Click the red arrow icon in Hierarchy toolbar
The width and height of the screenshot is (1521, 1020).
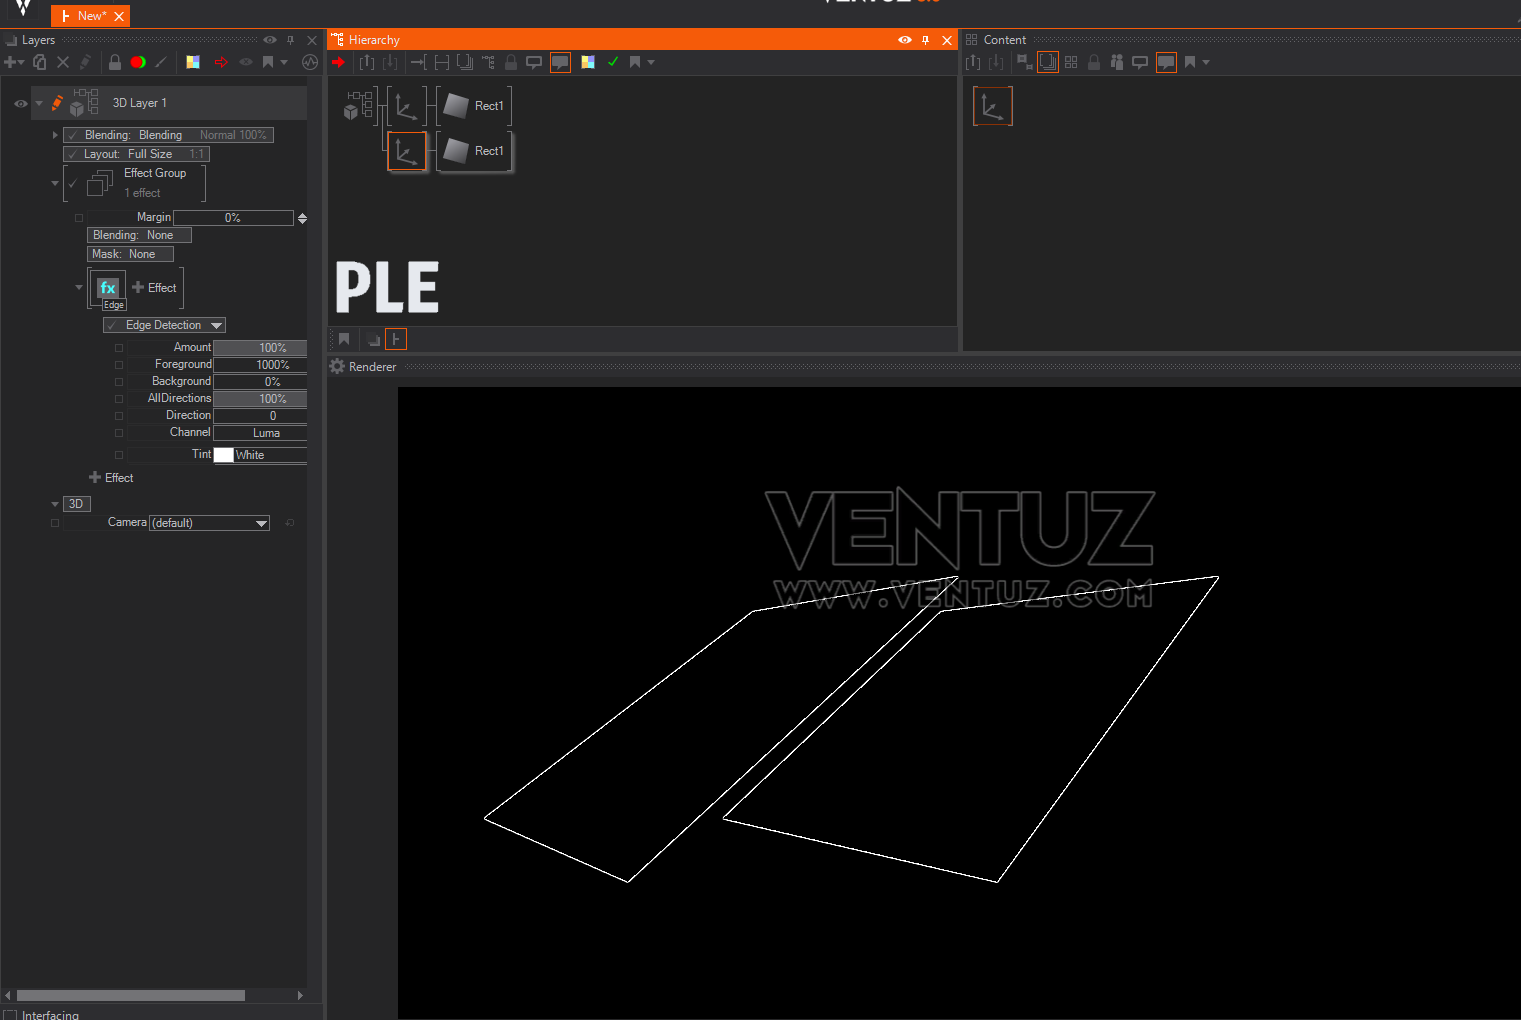[x=338, y=62]
